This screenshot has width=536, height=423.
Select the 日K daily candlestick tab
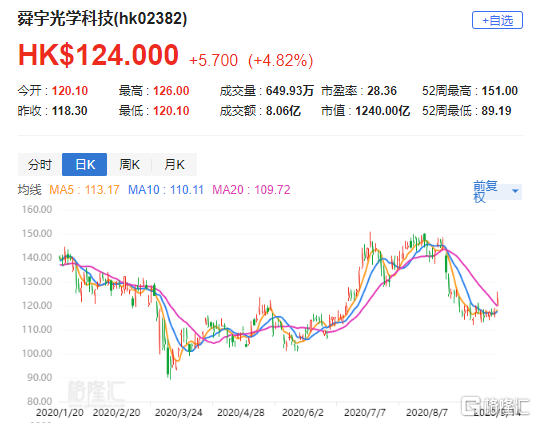coord(84,164)
